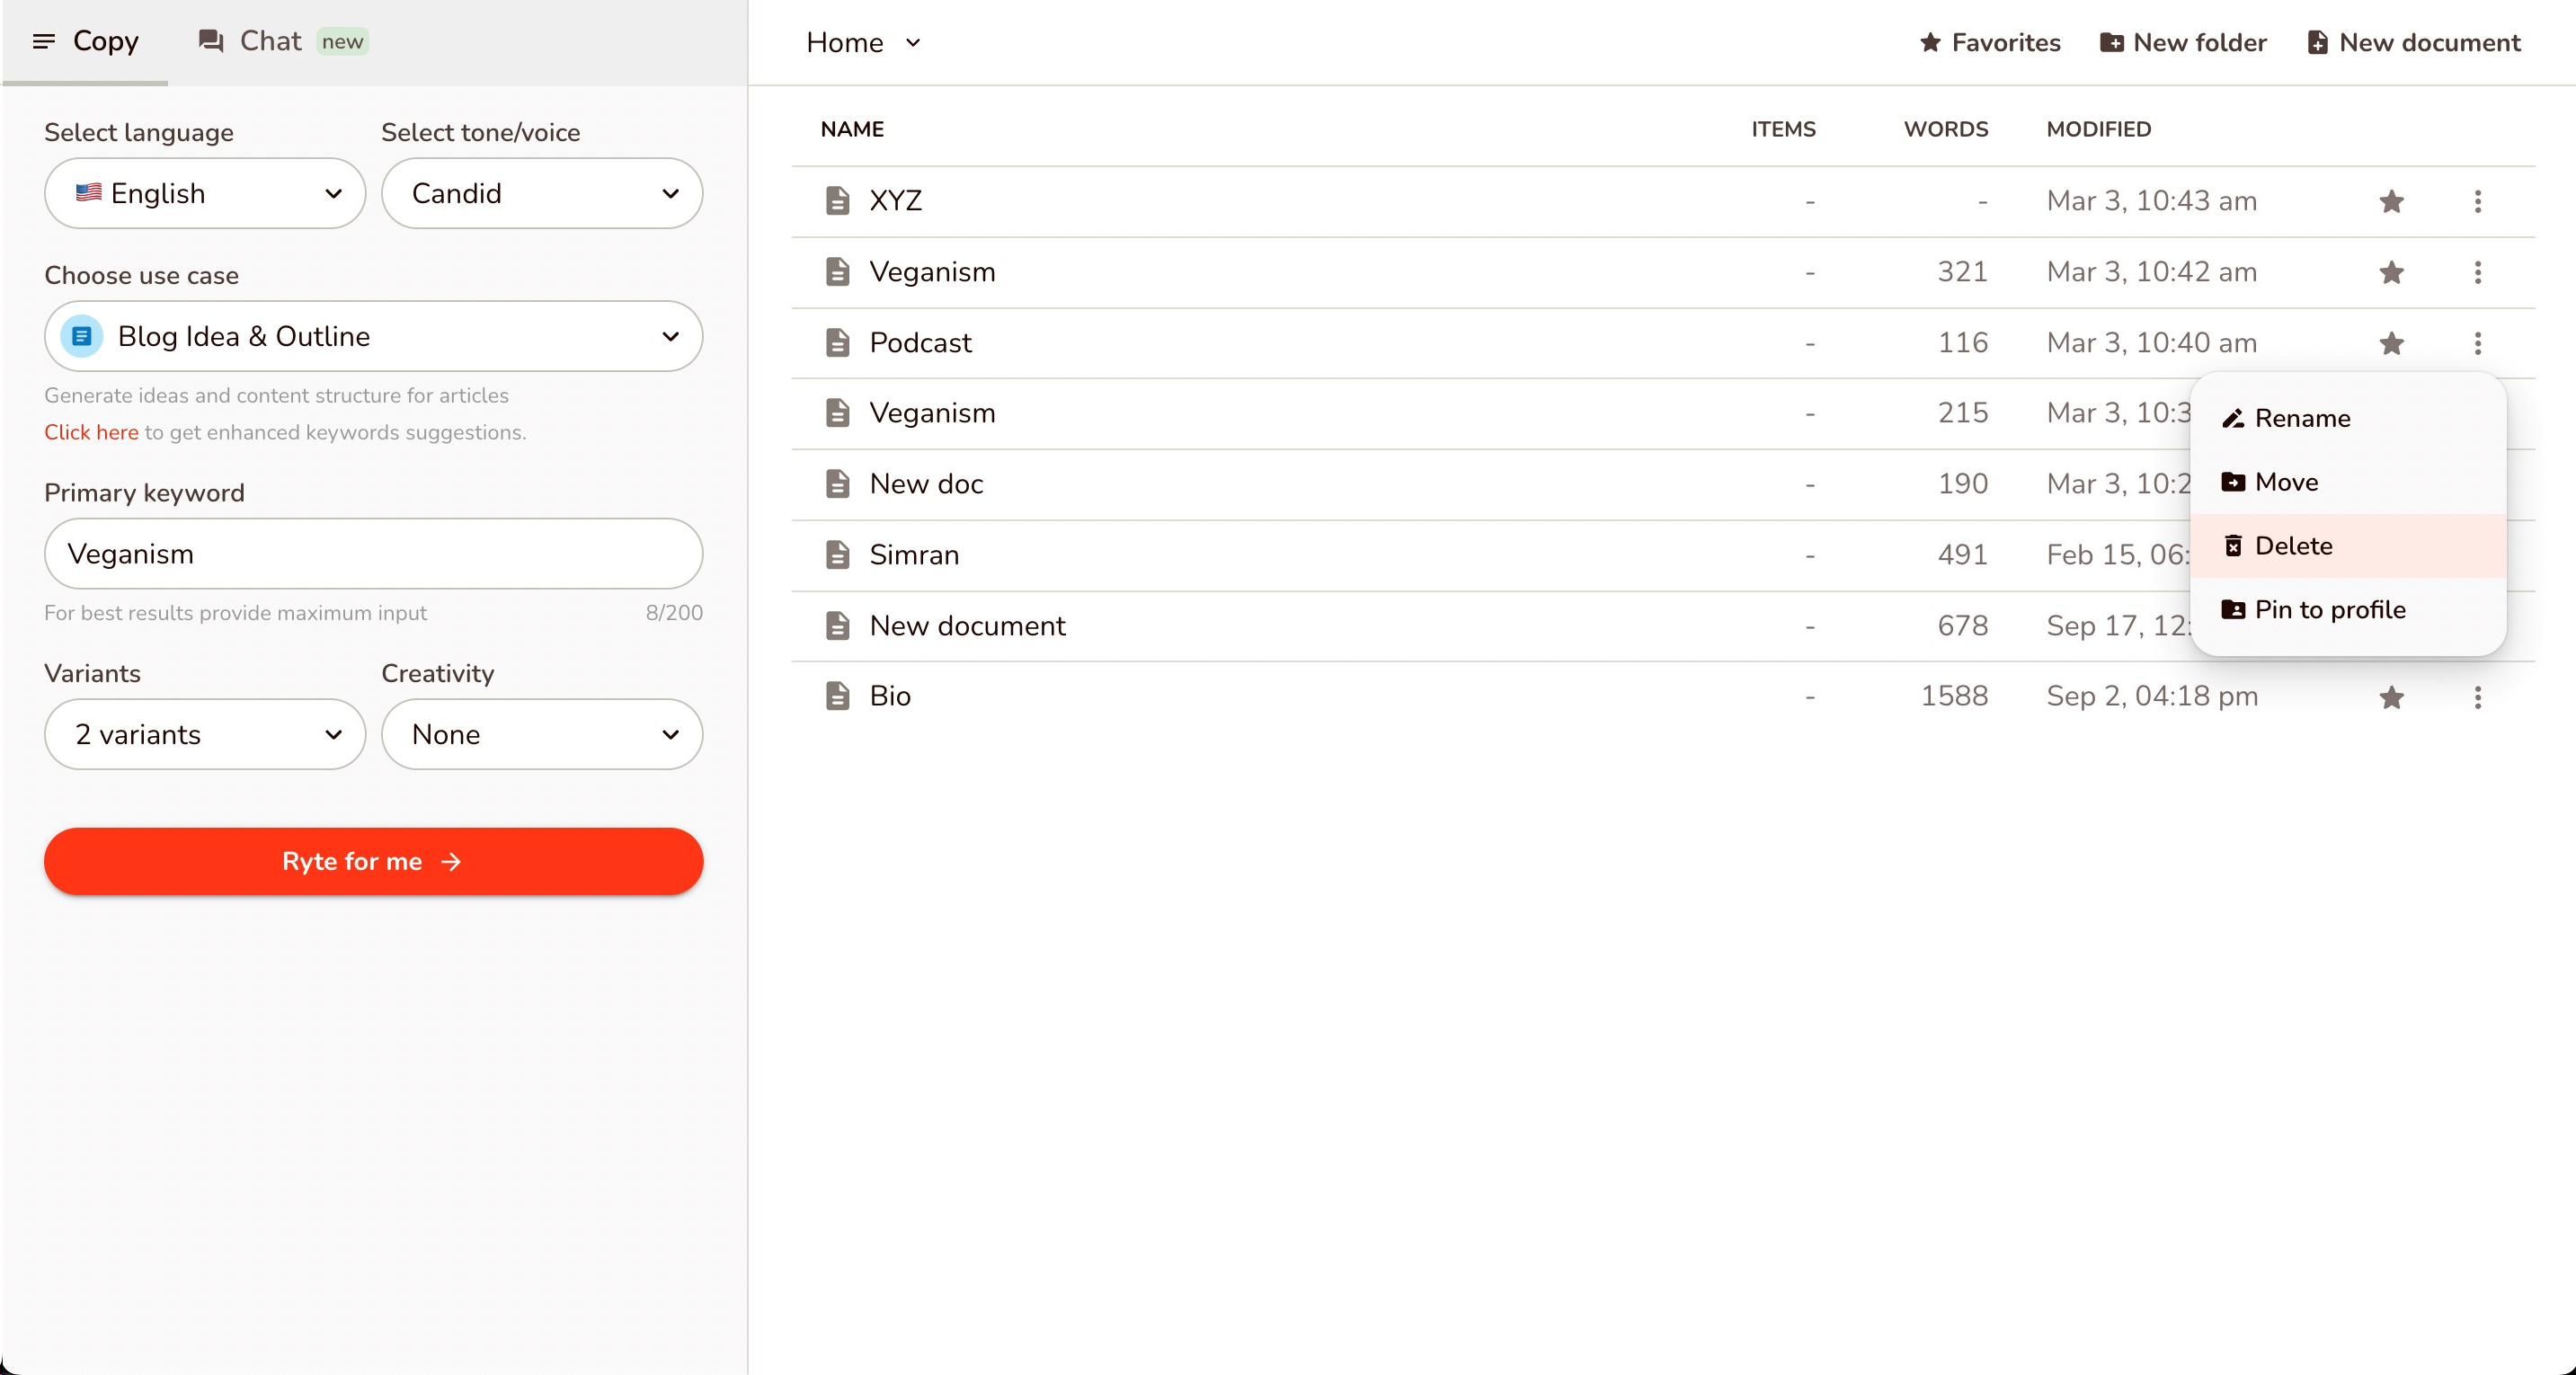Open Favorites in the top bar
The width and height of the screenshot is (2576, 1375).
pos(1989,42)
